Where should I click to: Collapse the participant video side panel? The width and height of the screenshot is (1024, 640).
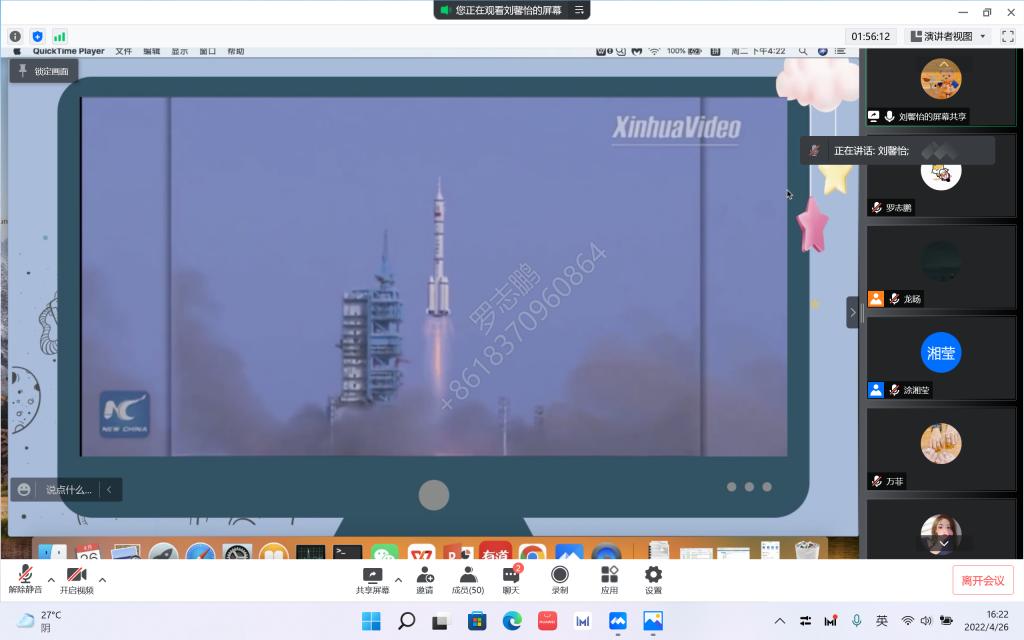[x=853, y=312]
